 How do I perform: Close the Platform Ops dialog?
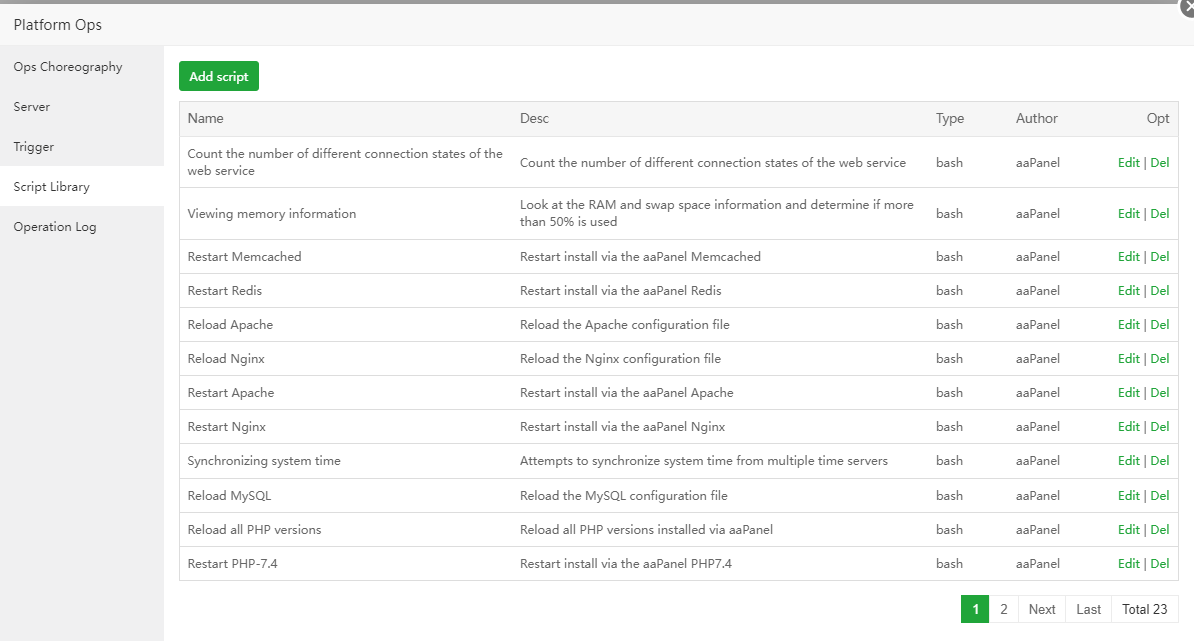[x=1187, y=5]
